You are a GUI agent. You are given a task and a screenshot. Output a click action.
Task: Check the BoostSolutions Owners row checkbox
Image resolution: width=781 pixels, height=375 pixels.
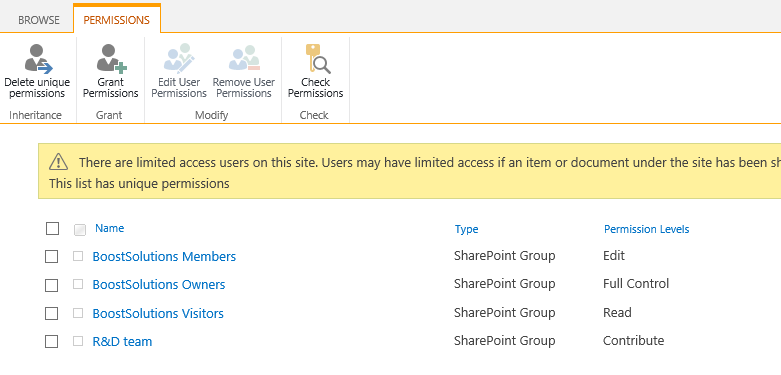(51, 285)
